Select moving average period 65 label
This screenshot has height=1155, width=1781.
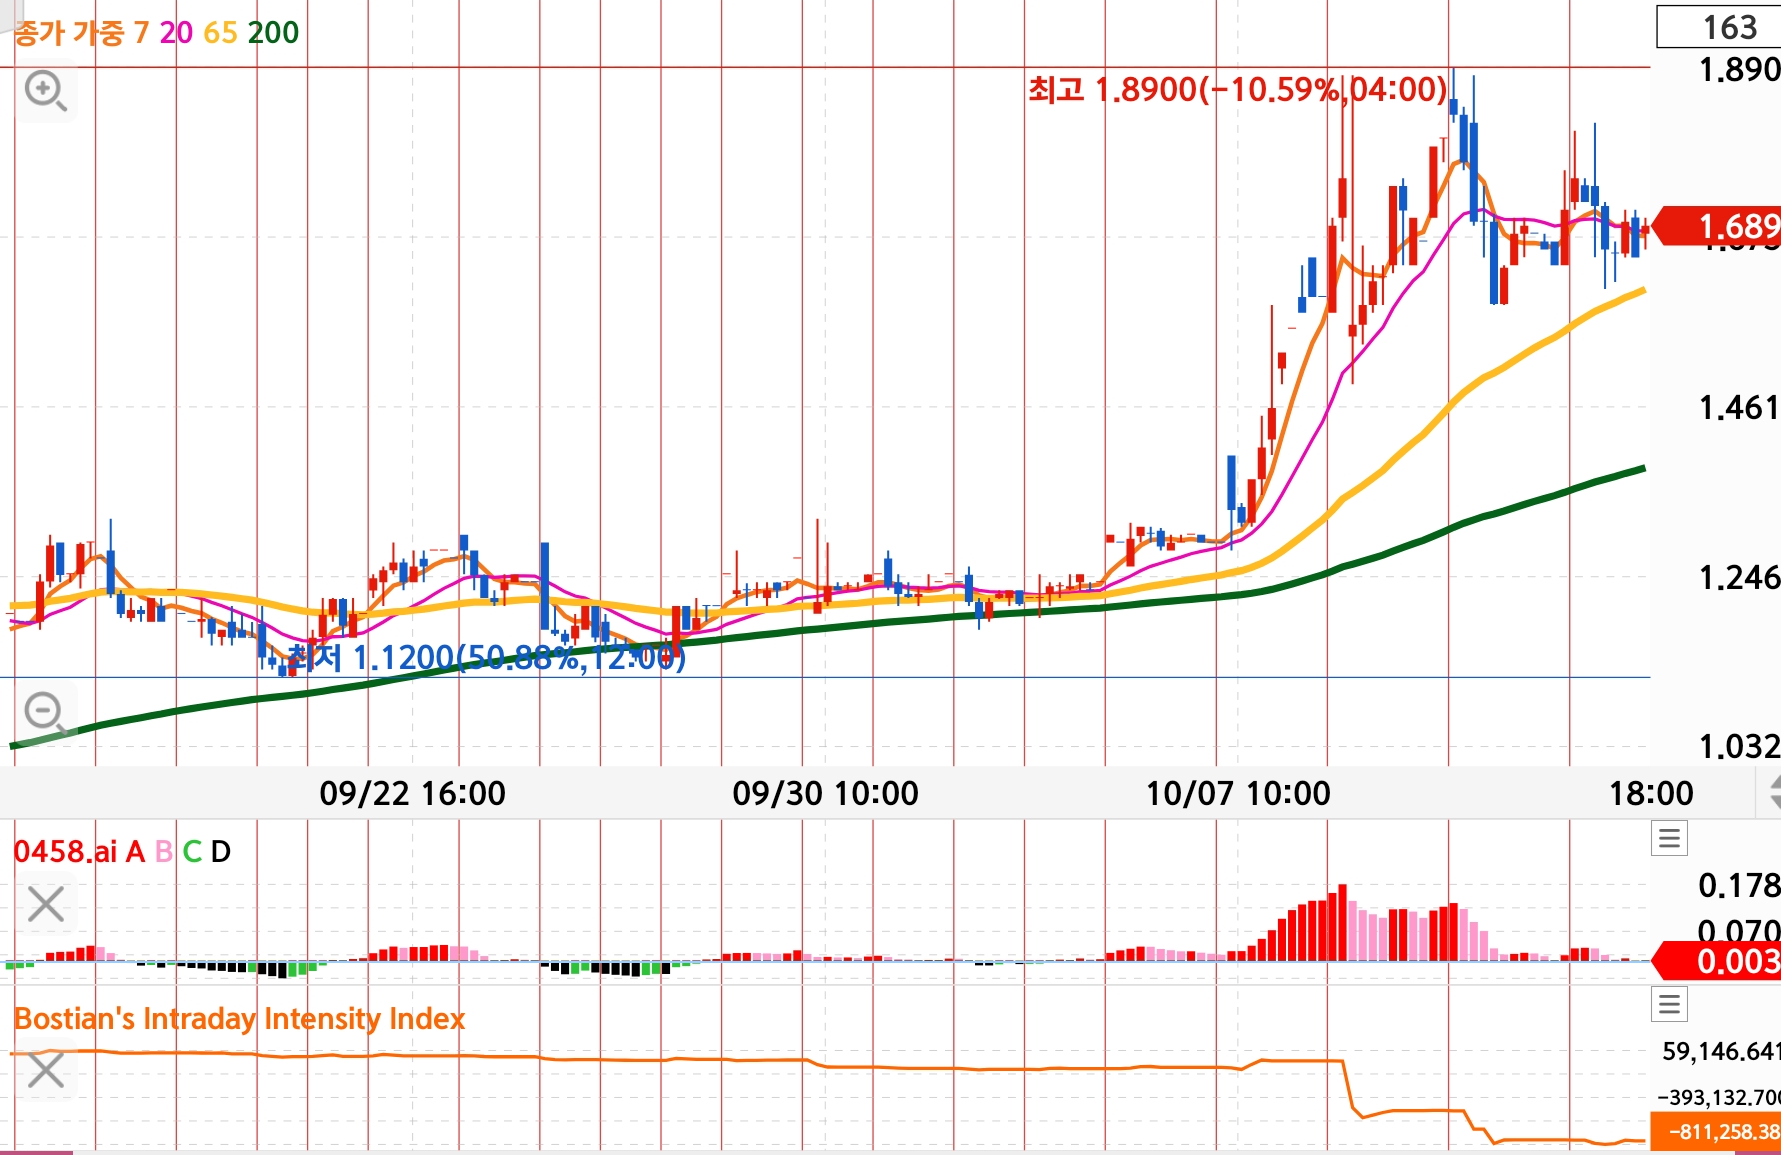pos(220,33)
